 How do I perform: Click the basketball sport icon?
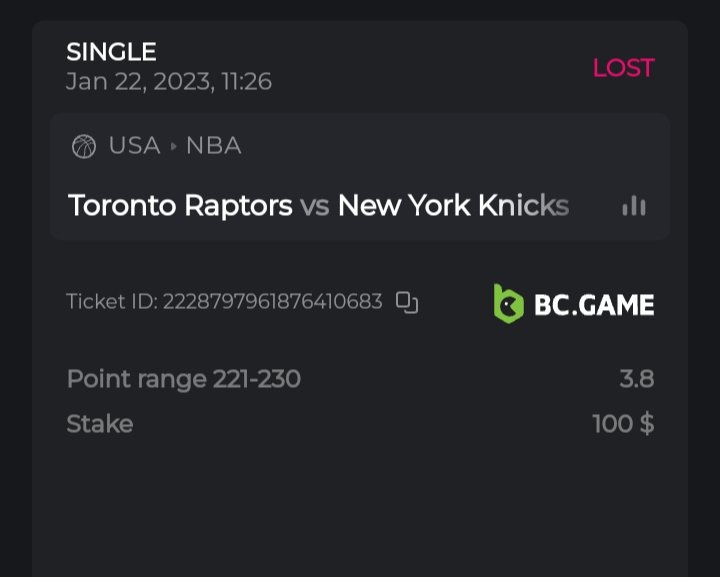[84, 147]
